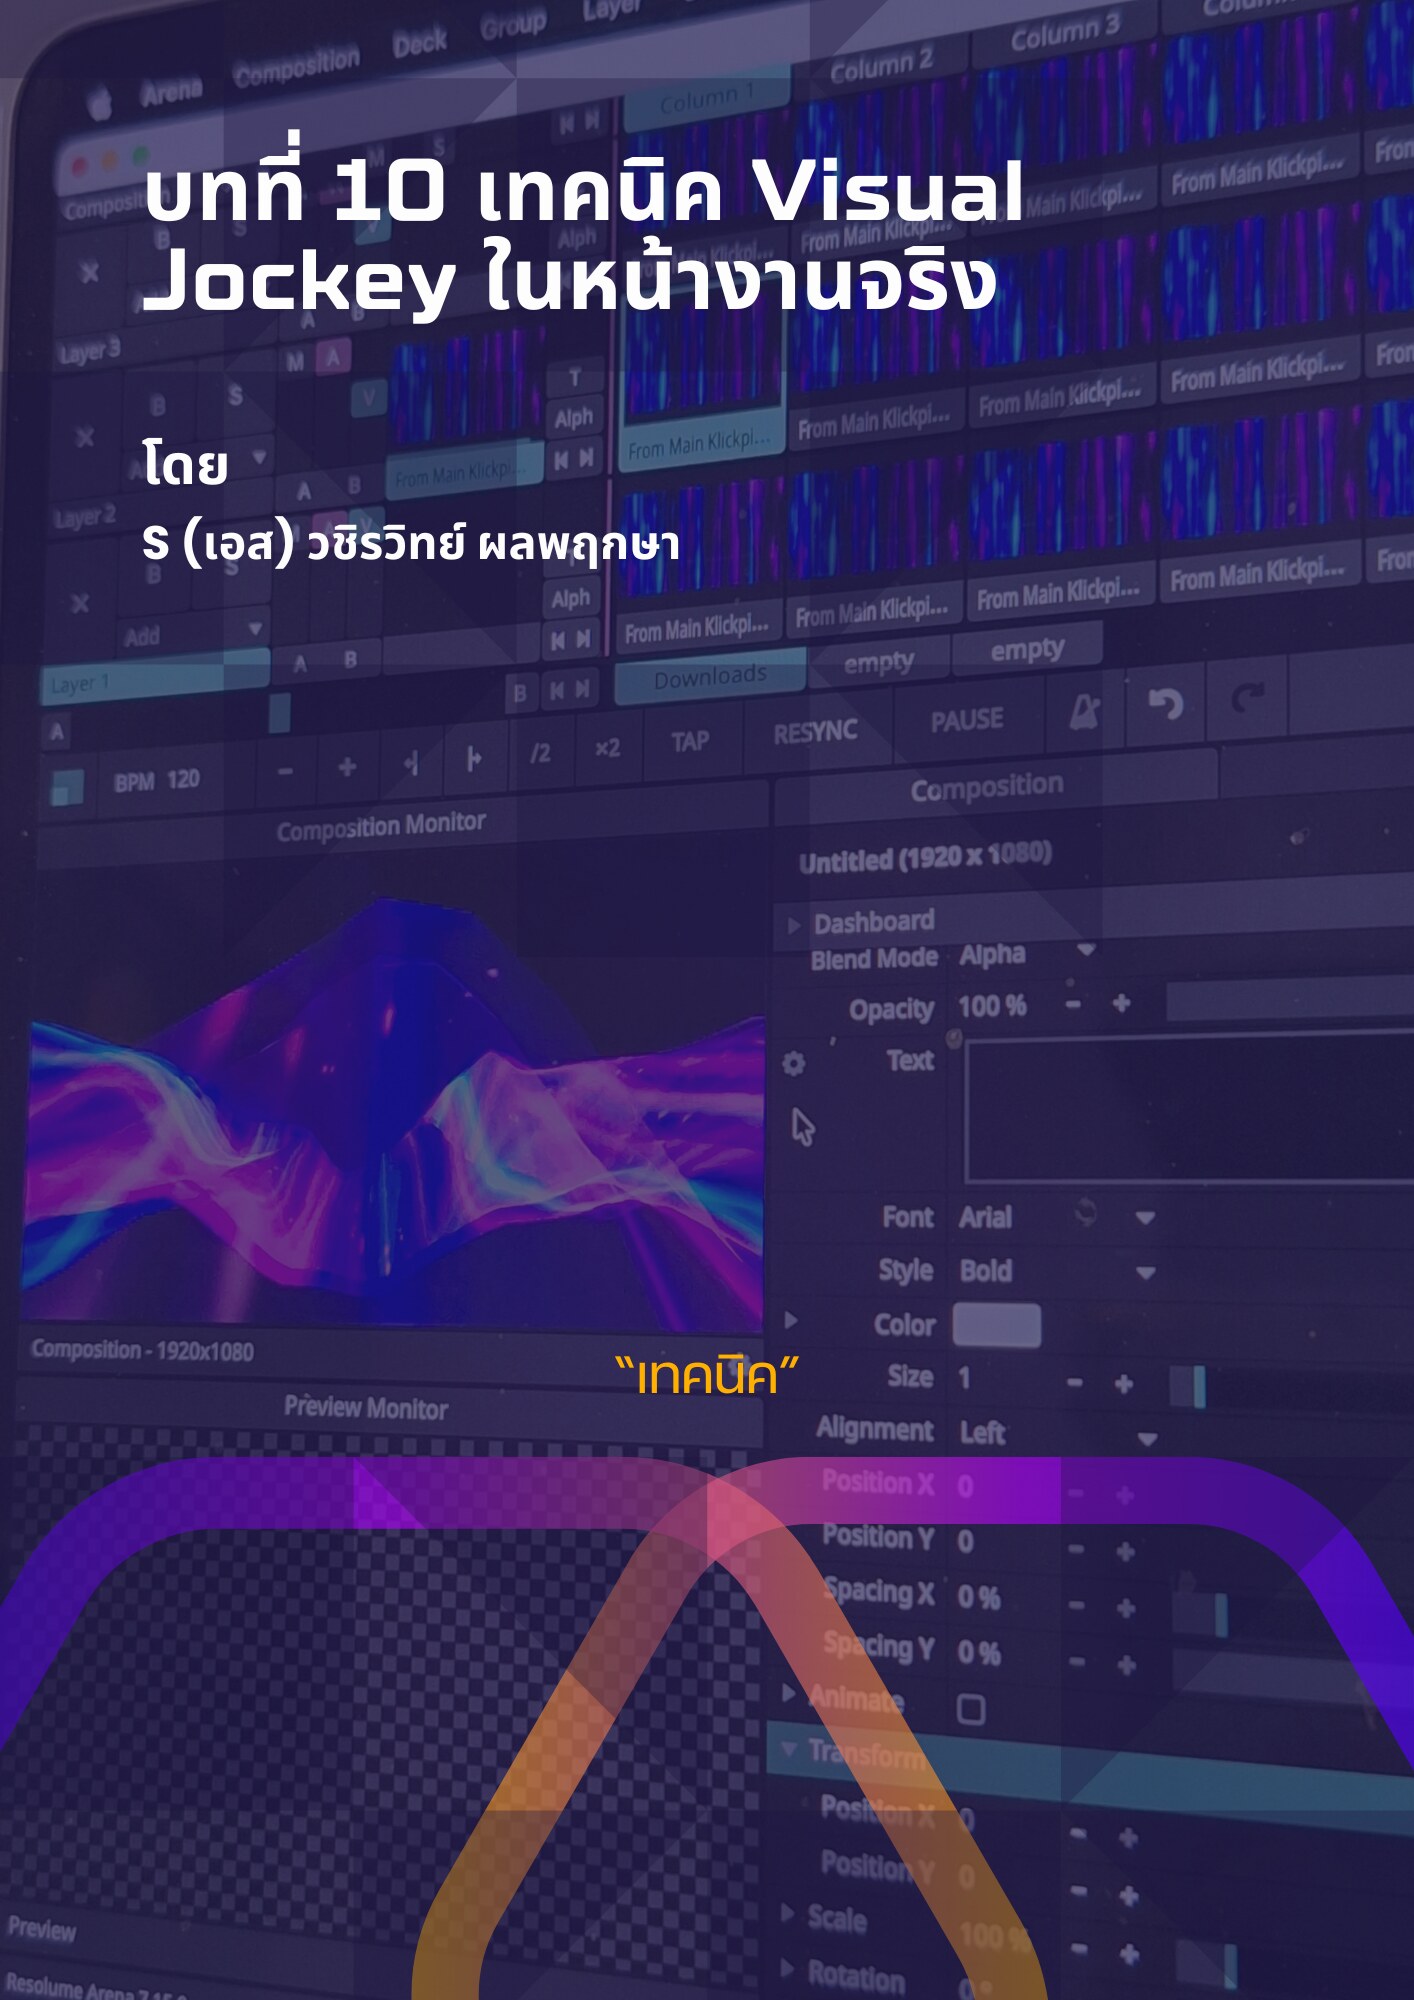Screen dimensions: 1414x2000
Task: Increase Opacity using its plus icon
Action: tap(1121, 1002)
